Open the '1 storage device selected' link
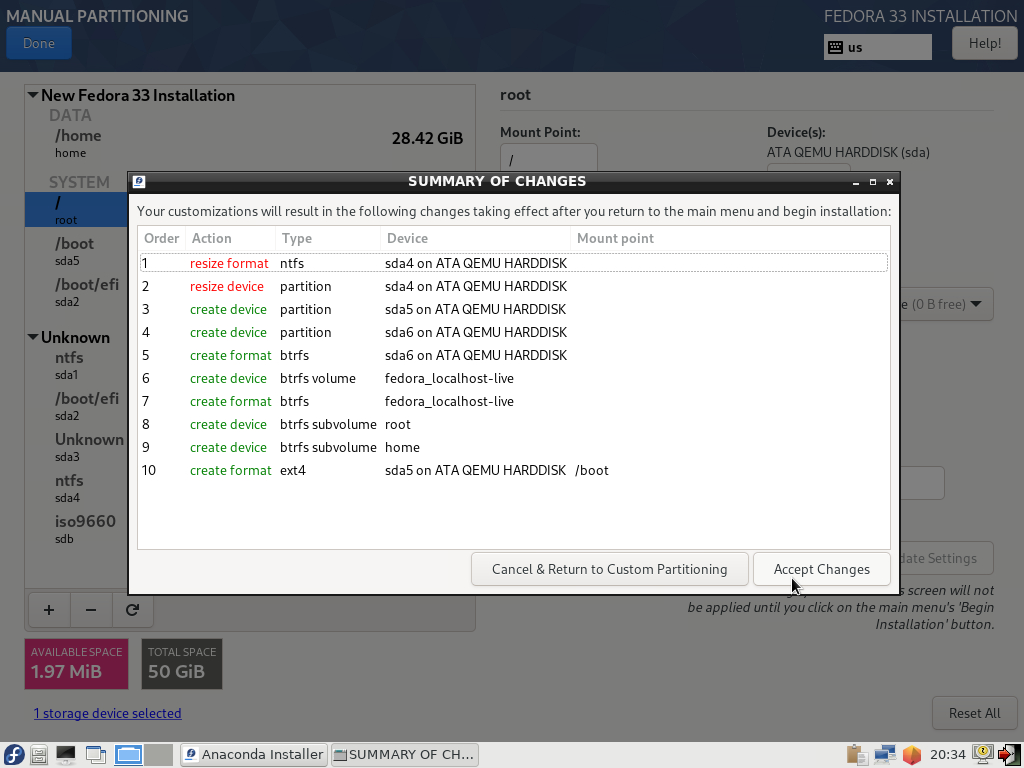The image size is (1024, 768). (108, 713)
